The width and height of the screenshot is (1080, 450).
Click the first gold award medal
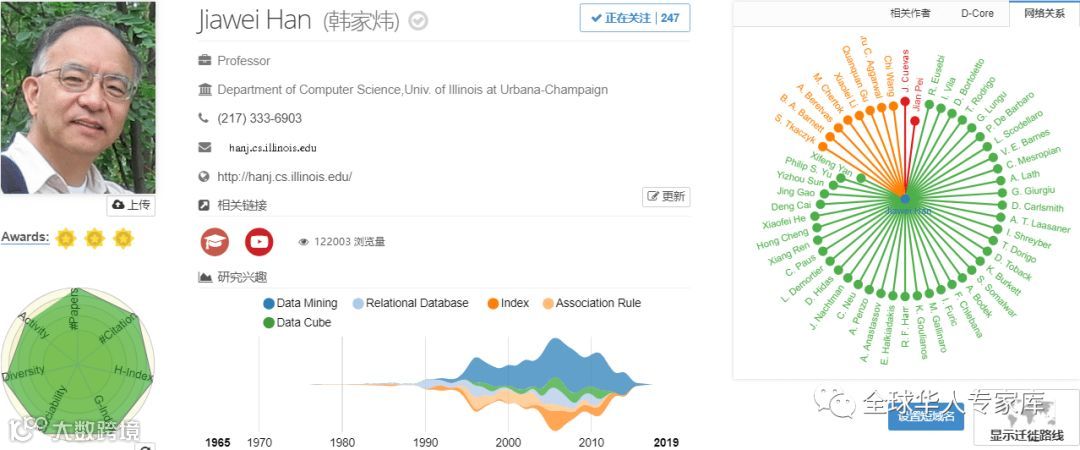point(66,238)
